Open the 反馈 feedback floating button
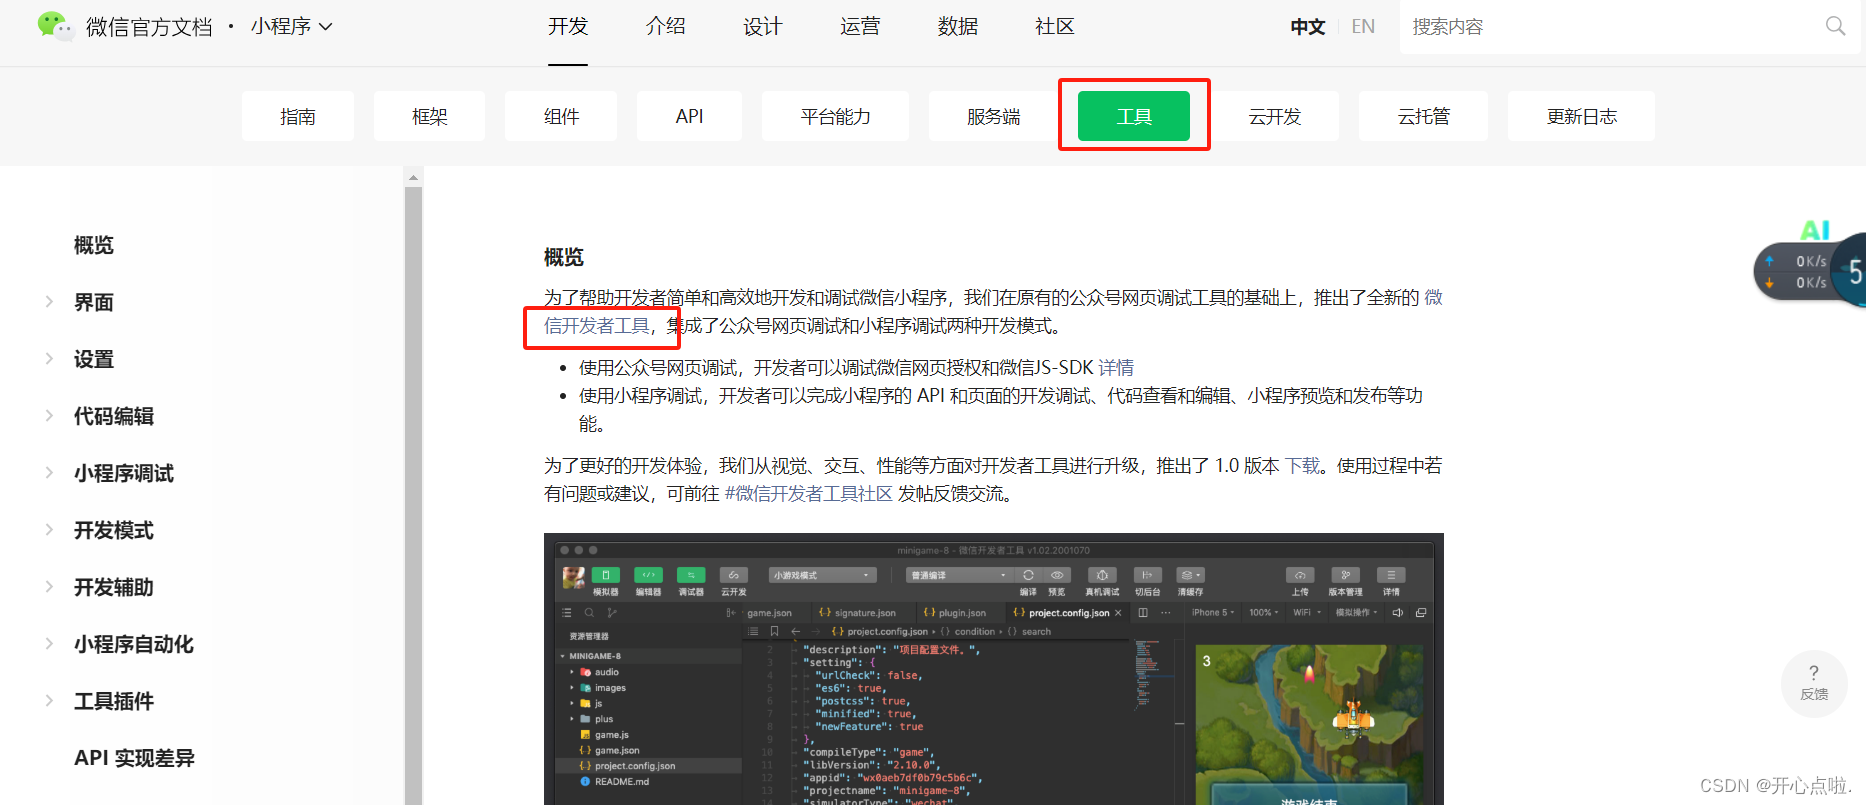Image resolution: width=1866 pixels, height=805 pixels. 1814,683
